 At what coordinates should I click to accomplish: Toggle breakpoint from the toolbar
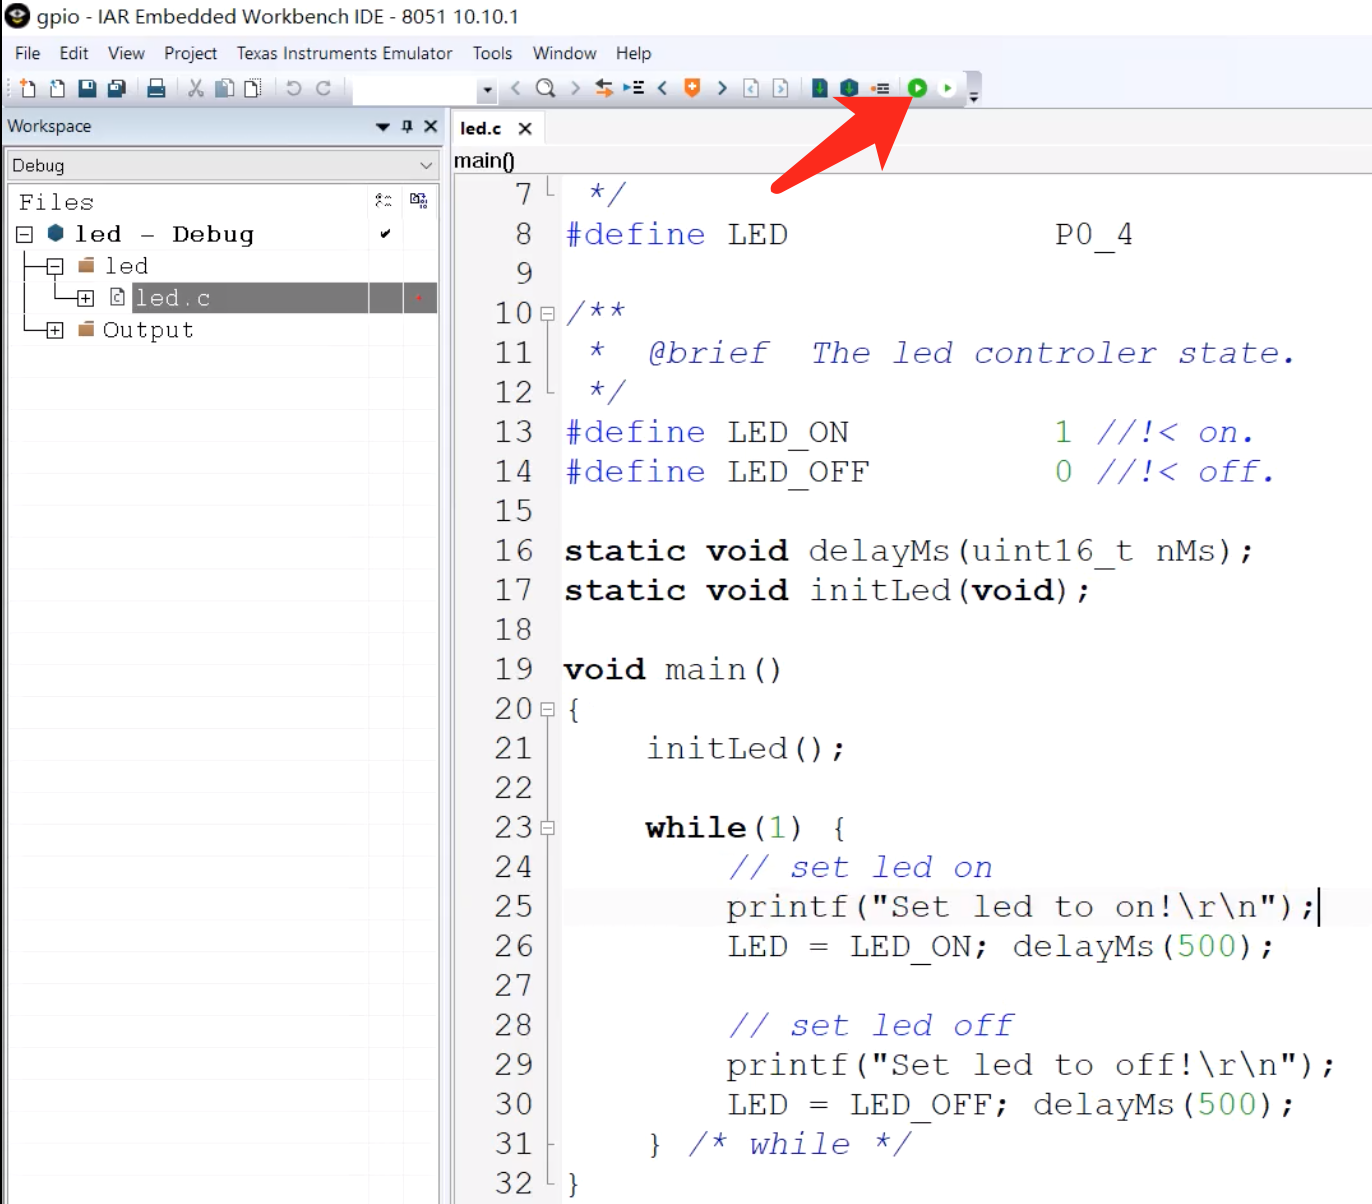880,88
